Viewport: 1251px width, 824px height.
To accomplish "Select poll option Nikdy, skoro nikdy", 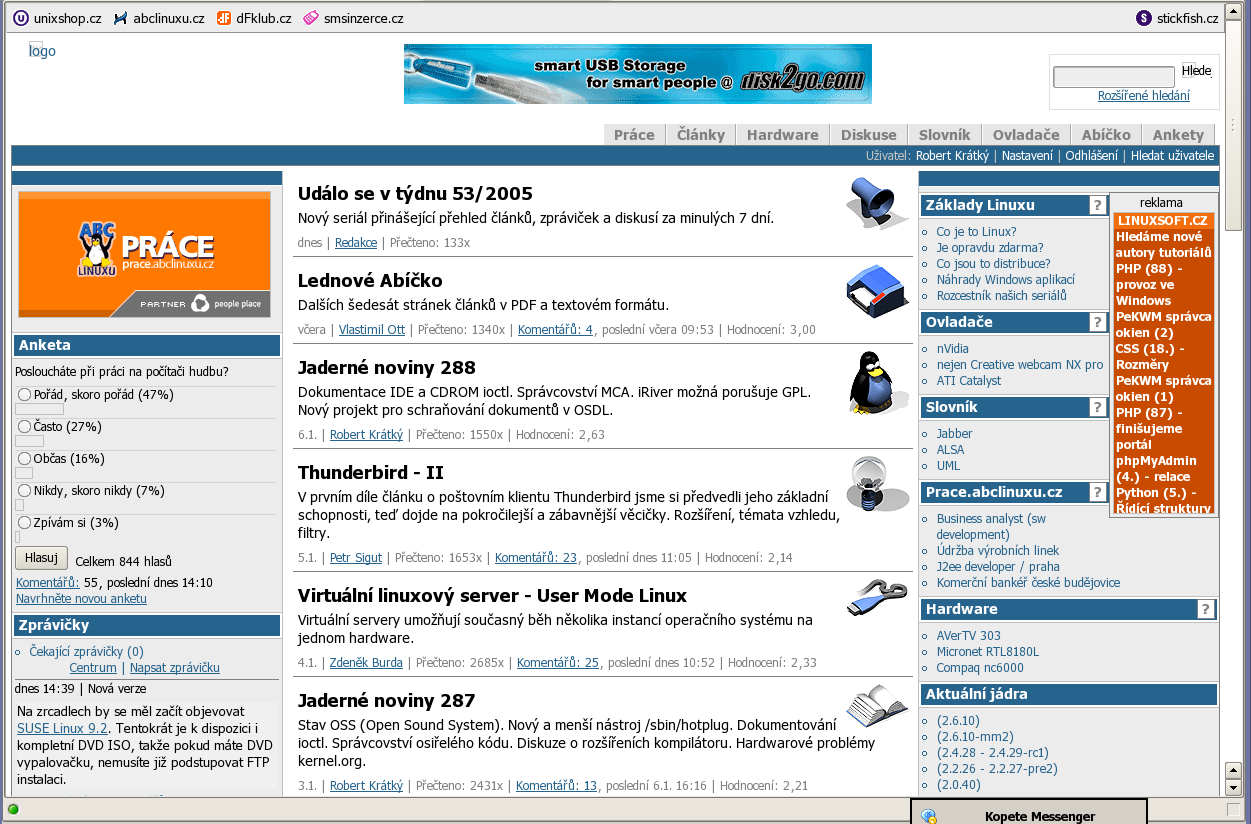I will pyautogui.click(x=25, y=491).
